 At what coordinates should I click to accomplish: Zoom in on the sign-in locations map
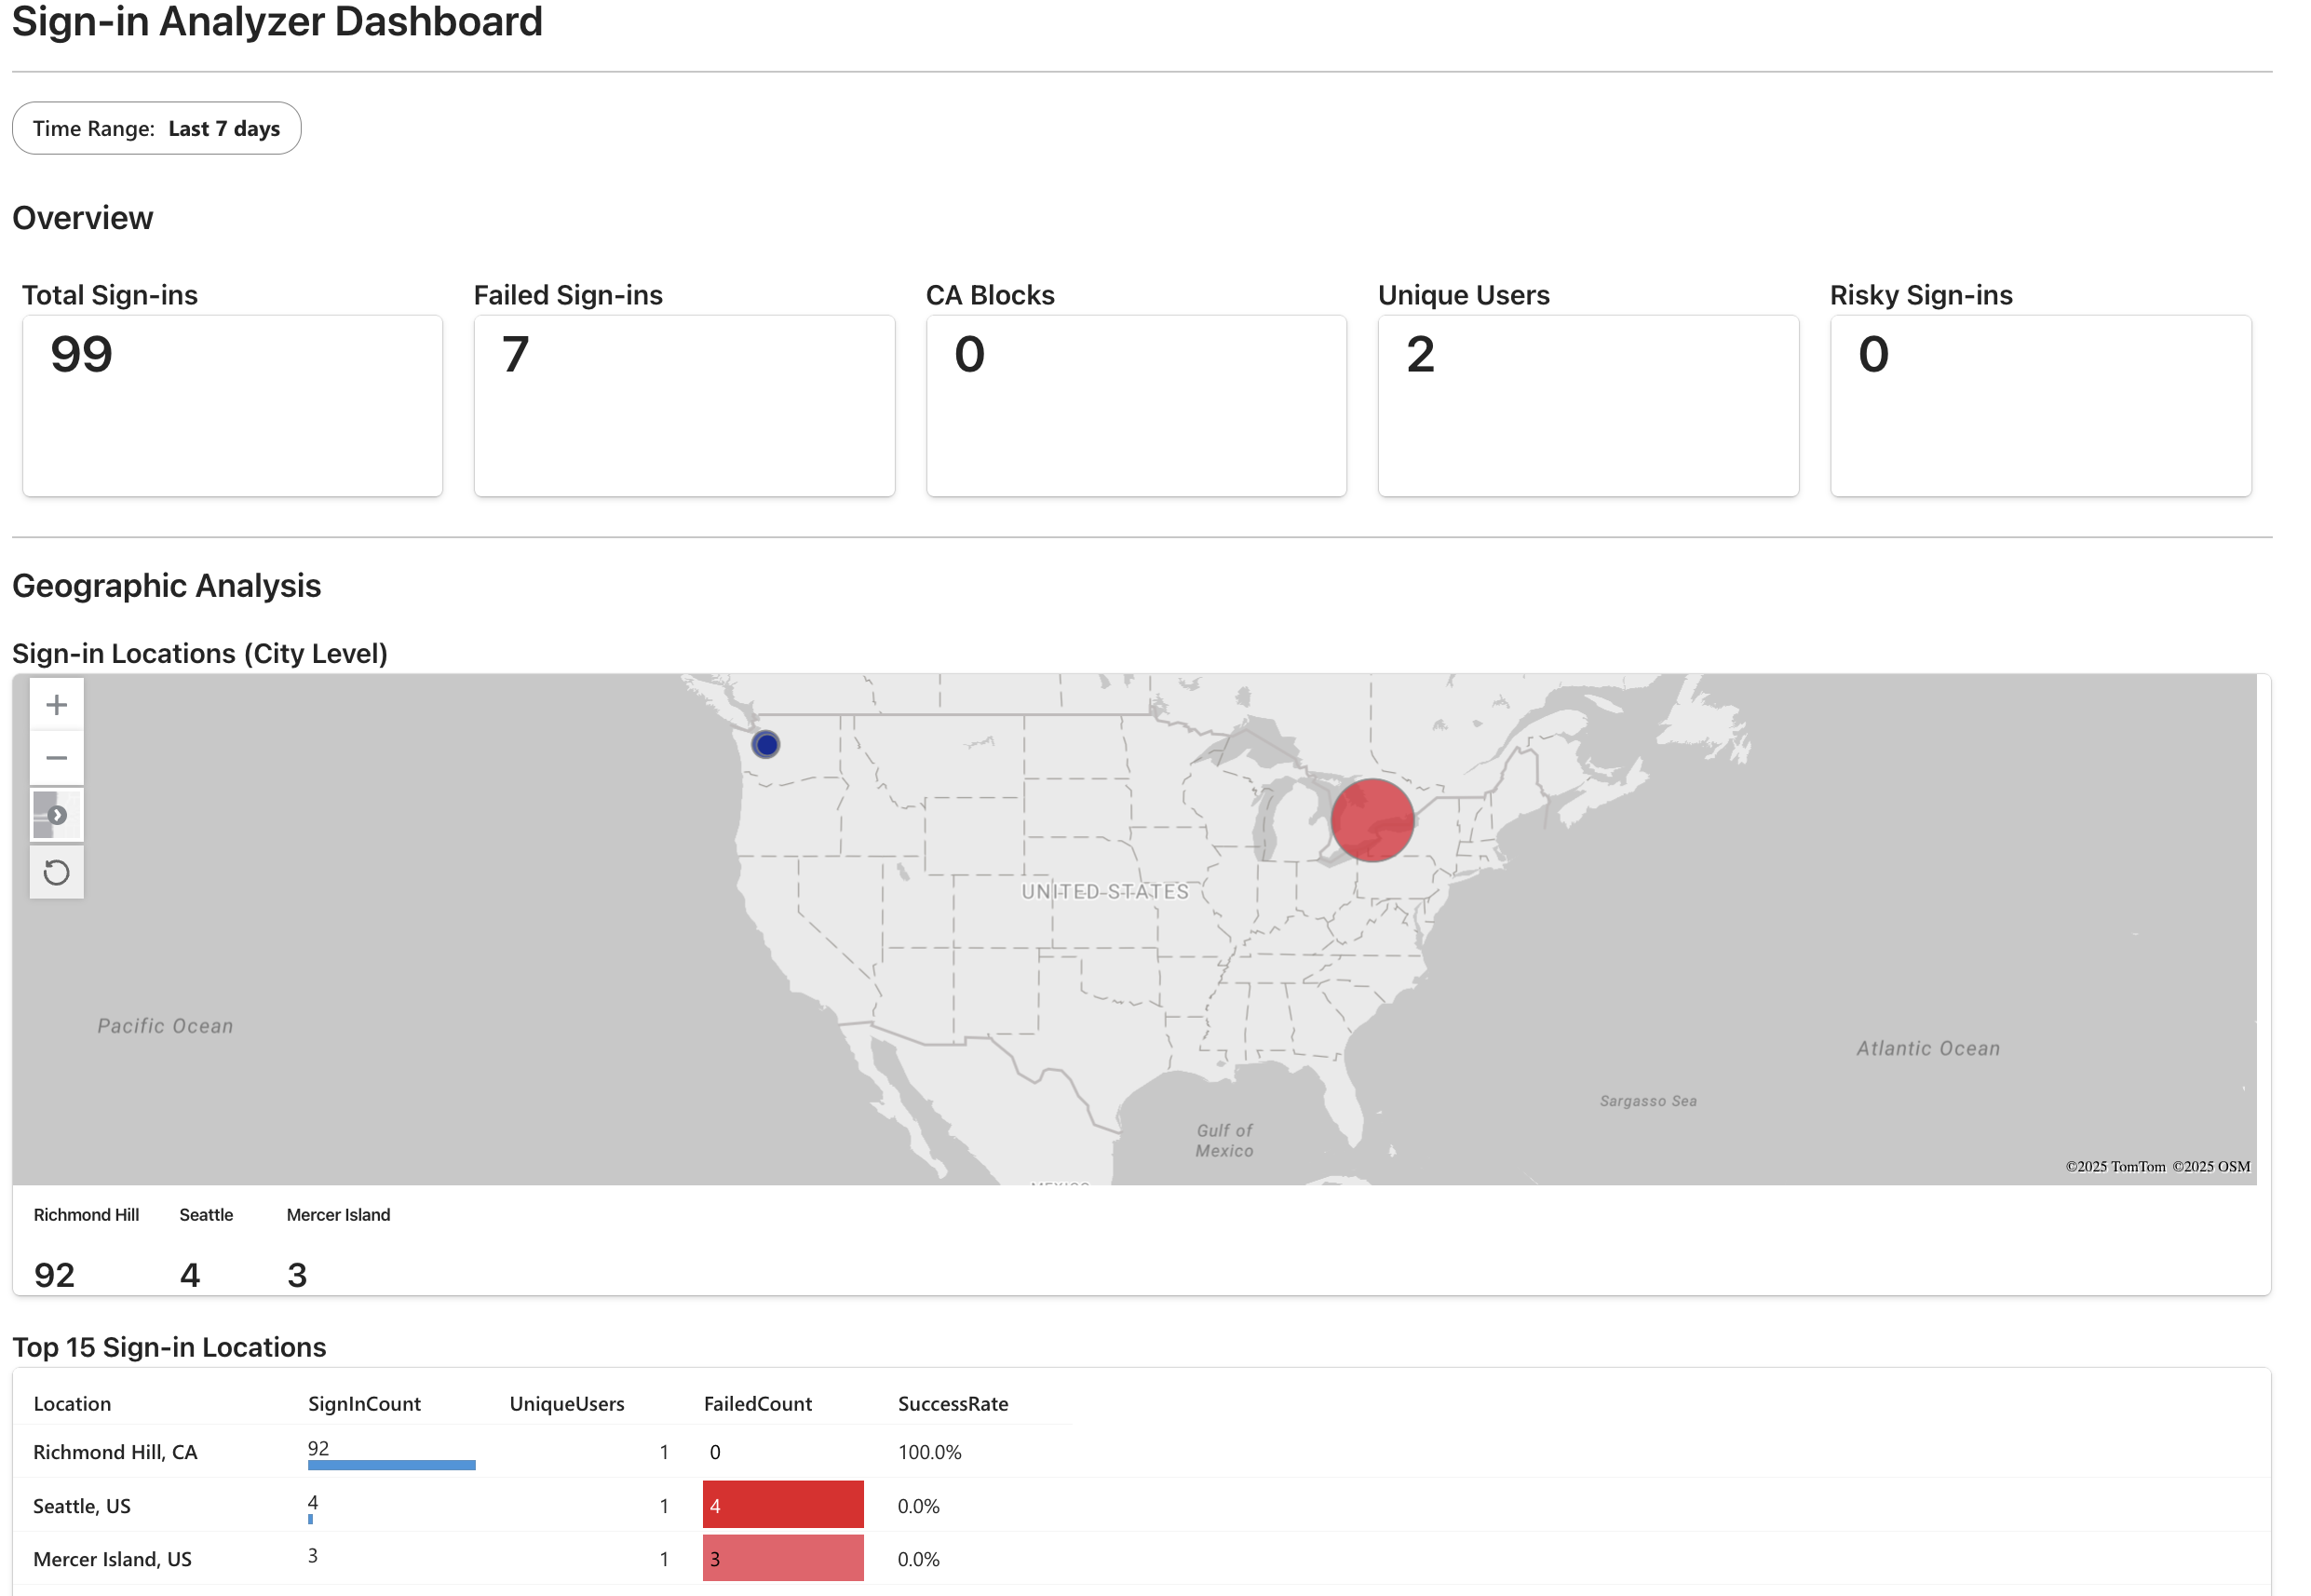click(56, 703)
